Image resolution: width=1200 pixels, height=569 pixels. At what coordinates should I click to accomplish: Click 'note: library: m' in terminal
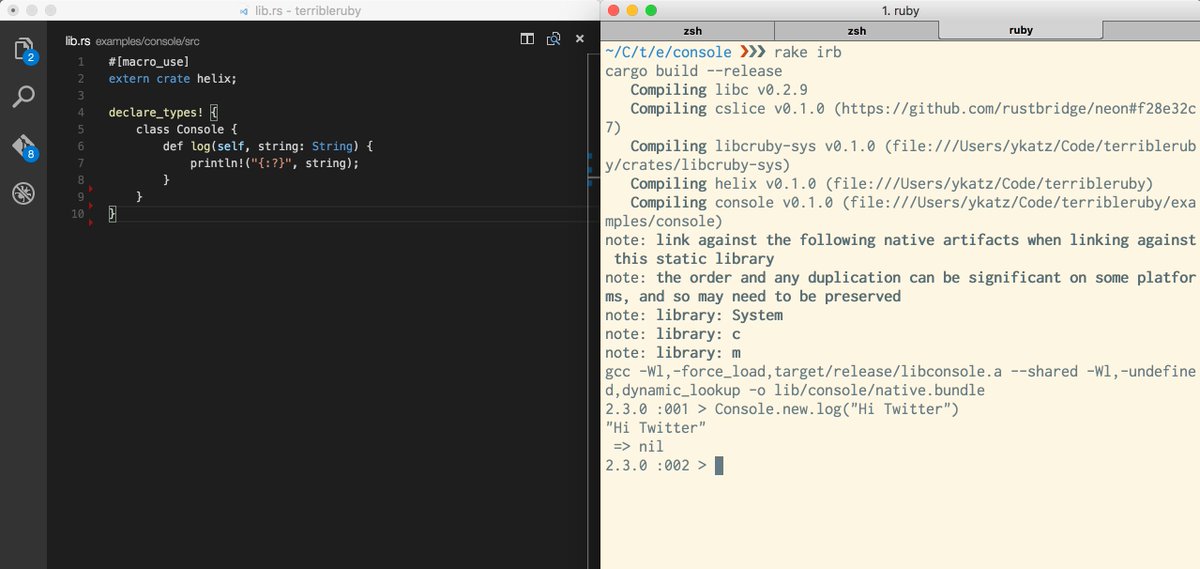pyautogui.click(x=673, y=353)
